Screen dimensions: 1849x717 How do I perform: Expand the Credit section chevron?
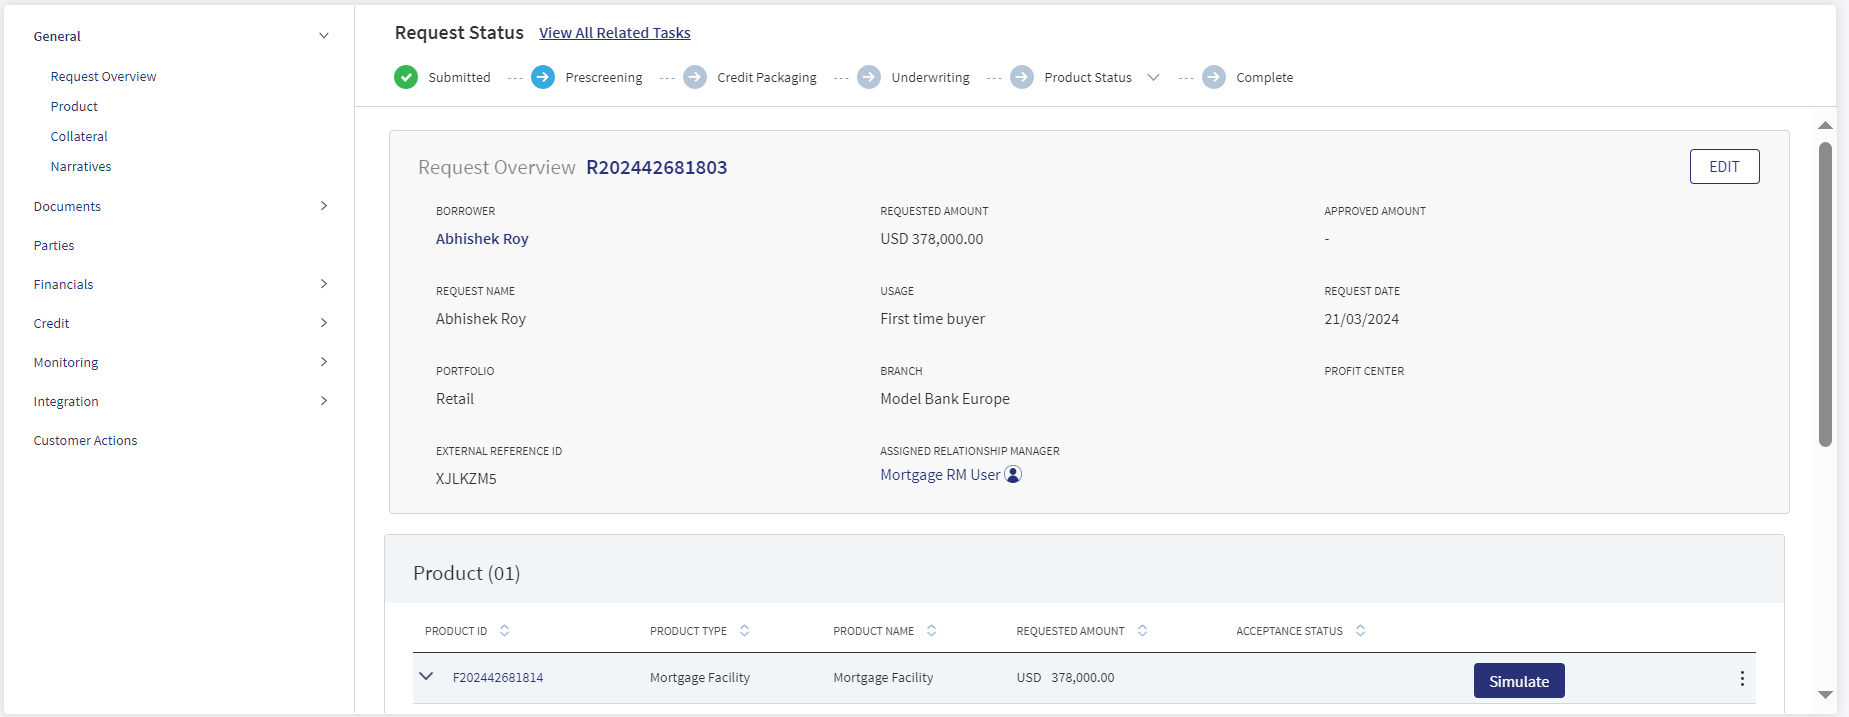click(324, 323)
